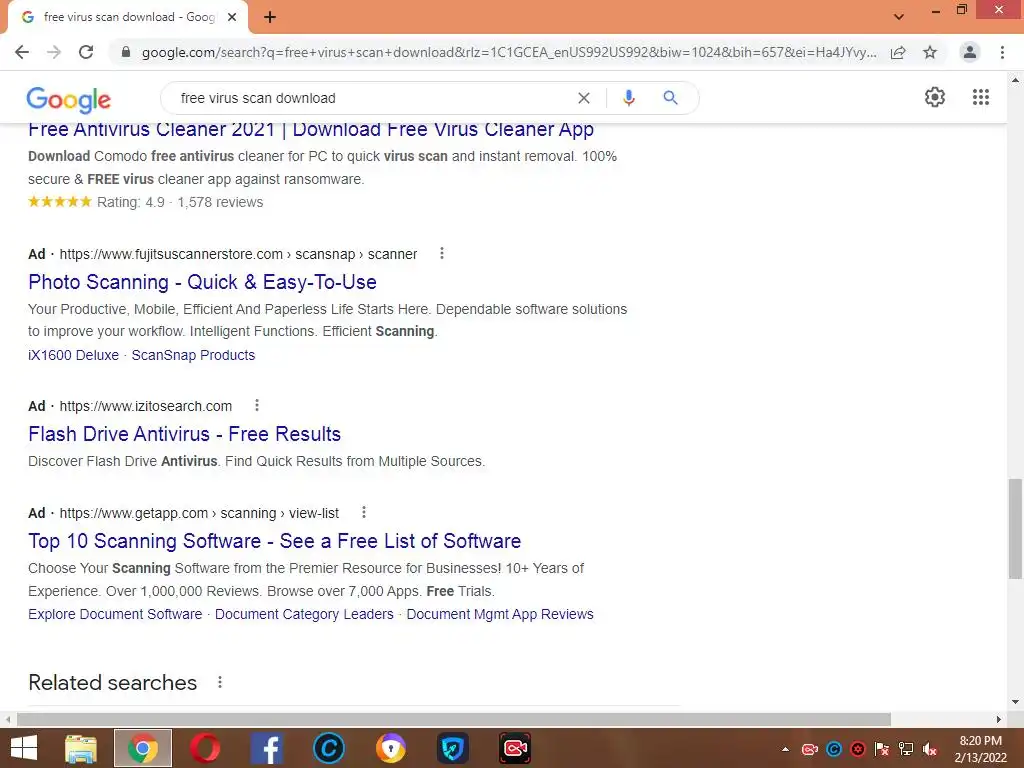Click the muted volume tray icon
1024x768 pixels.
tap(930, 750)
